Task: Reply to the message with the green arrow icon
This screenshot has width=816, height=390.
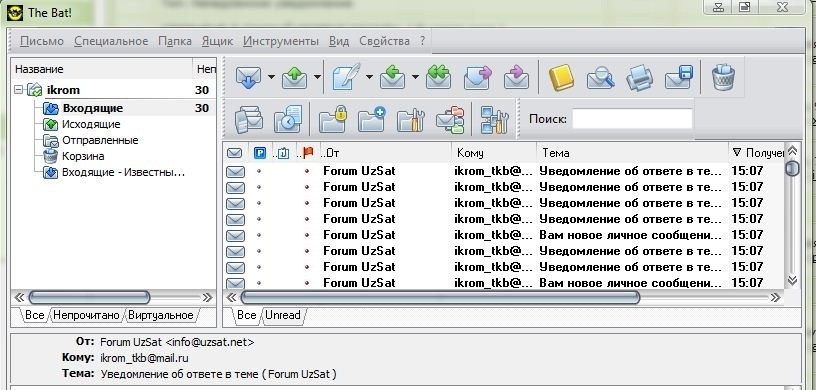Action: click(x=393, y=77)
